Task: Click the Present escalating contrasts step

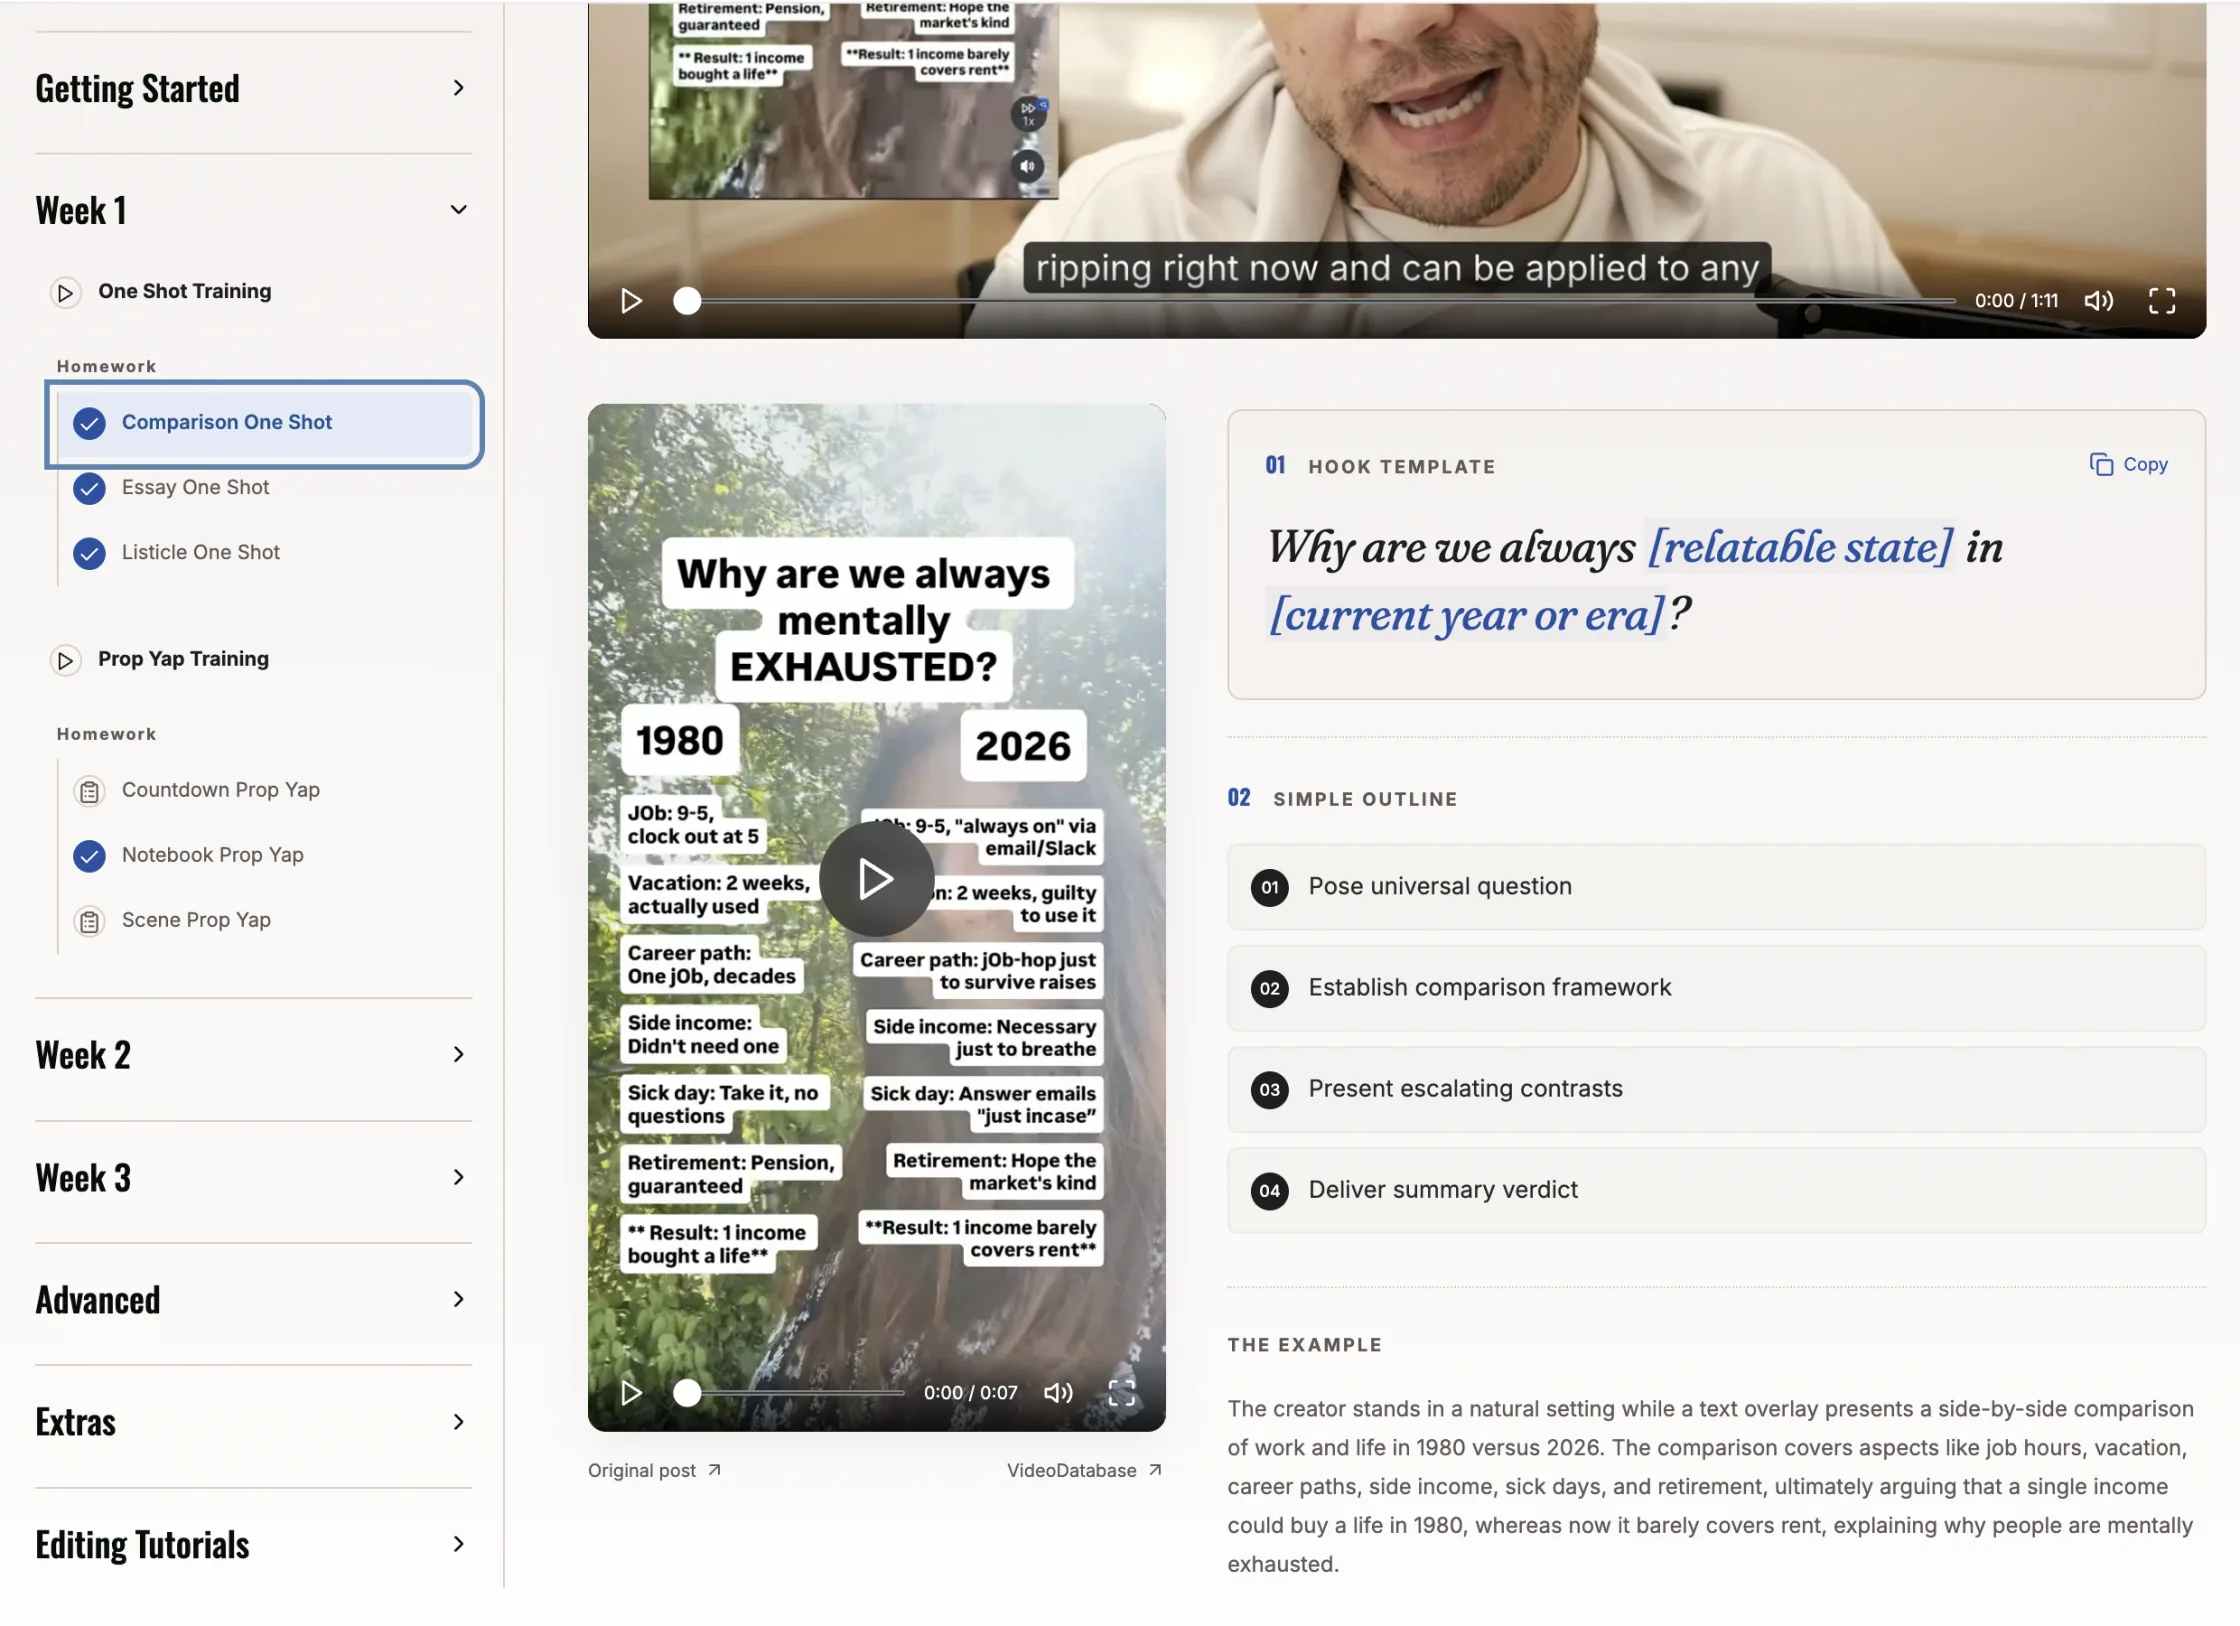Action: tap(1716, 1090)
